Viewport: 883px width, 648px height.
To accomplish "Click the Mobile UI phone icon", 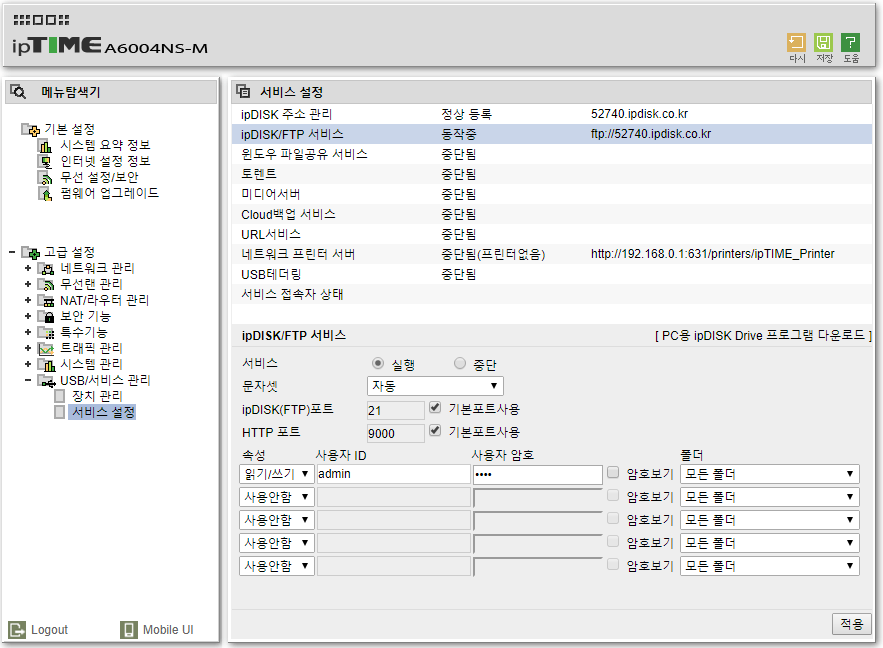I will [129, 629].
